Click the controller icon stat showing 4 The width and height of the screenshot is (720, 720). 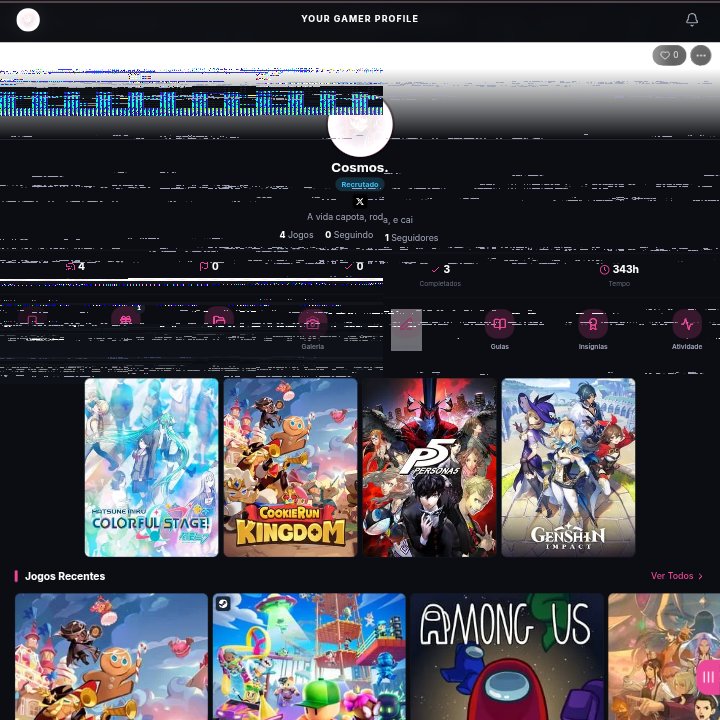[75, 266]
